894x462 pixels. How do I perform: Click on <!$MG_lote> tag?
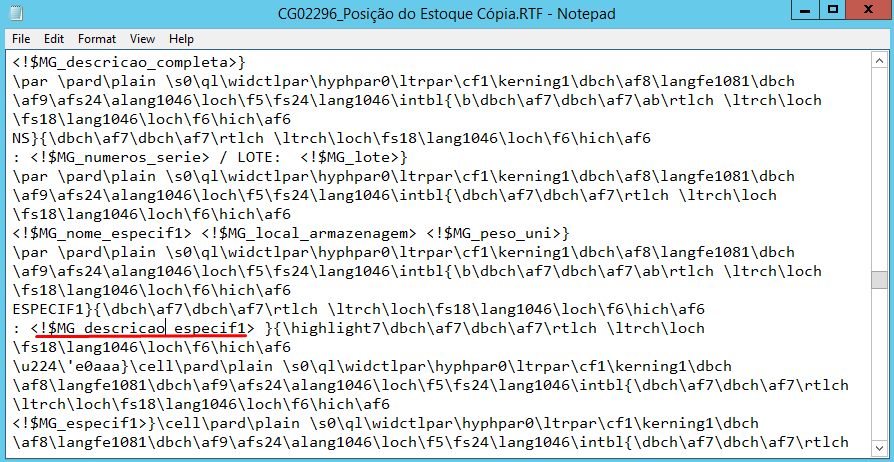(350, 157)
